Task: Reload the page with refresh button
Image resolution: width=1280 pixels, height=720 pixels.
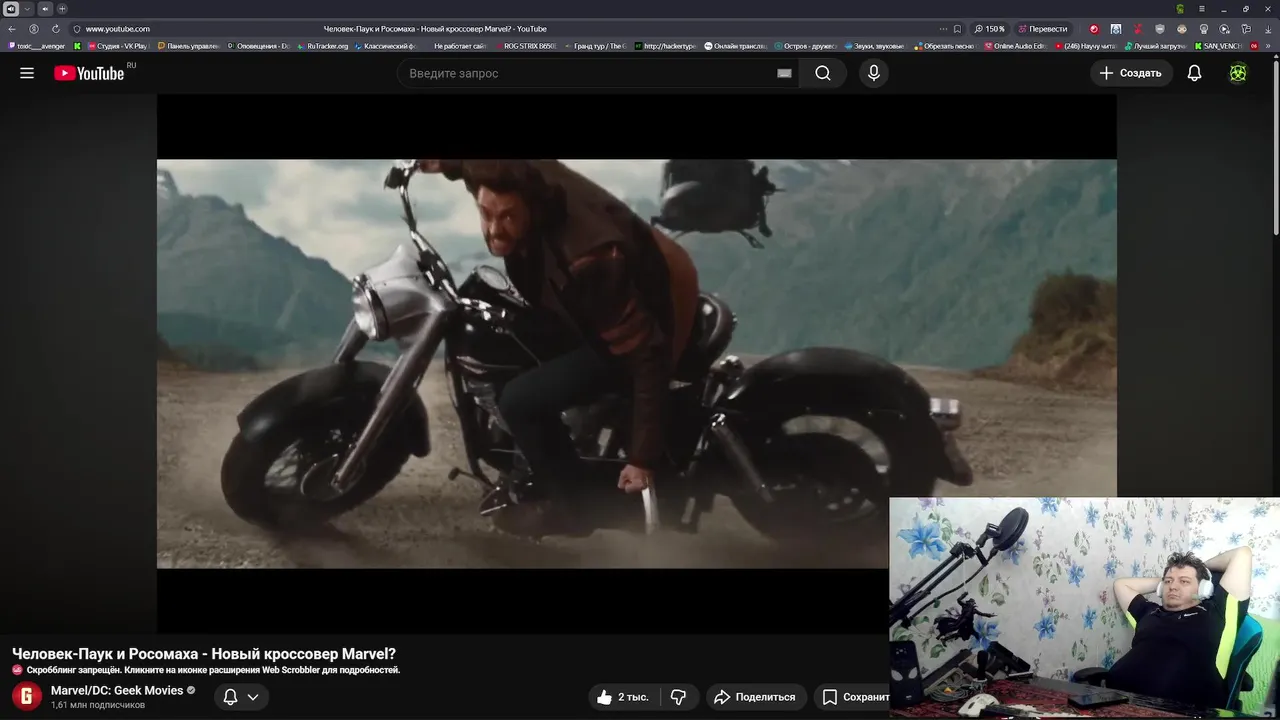Action: (x=55, y=29)
